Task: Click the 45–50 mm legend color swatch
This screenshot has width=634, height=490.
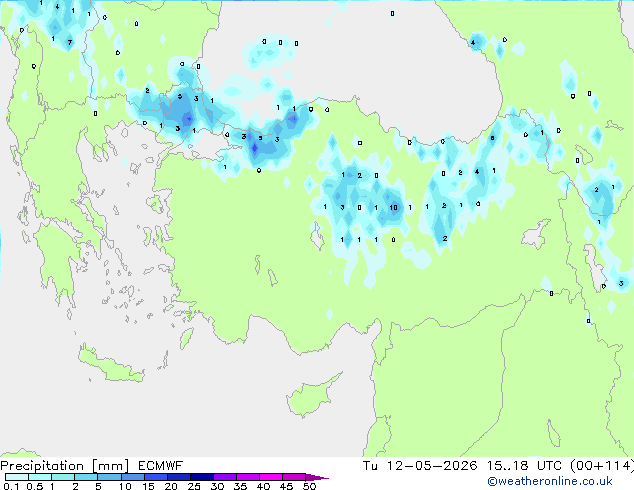Action: (x=294, y=477)
